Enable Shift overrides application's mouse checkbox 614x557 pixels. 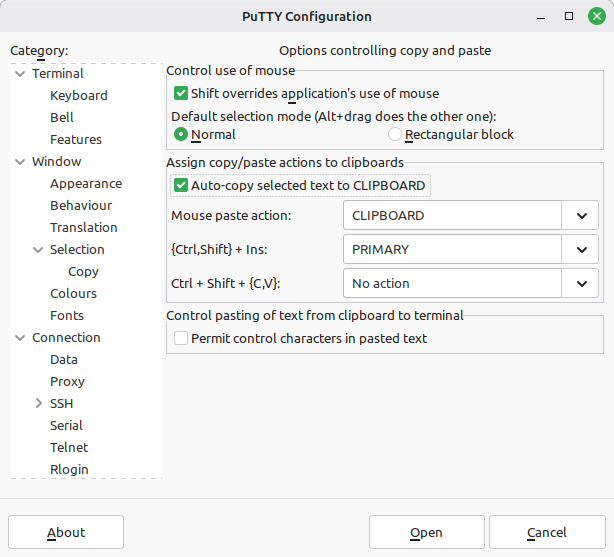tap(181, 94)
